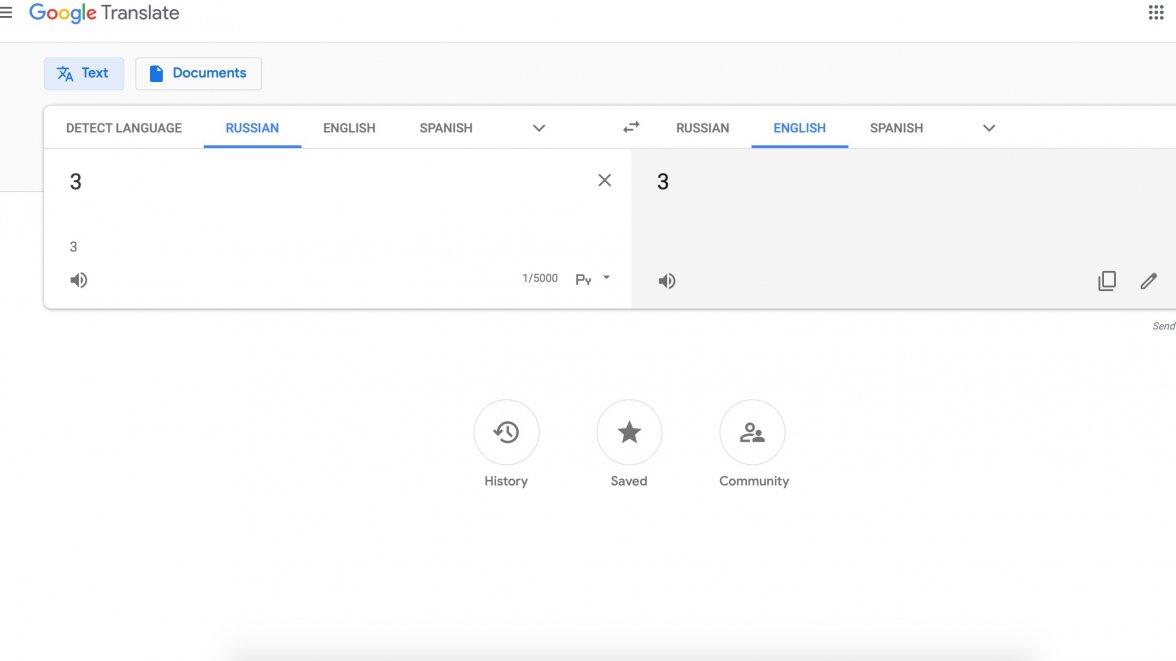
Task: Copy the translation to clipboard
Action: pyautogui.click(x=1107, y=281)
